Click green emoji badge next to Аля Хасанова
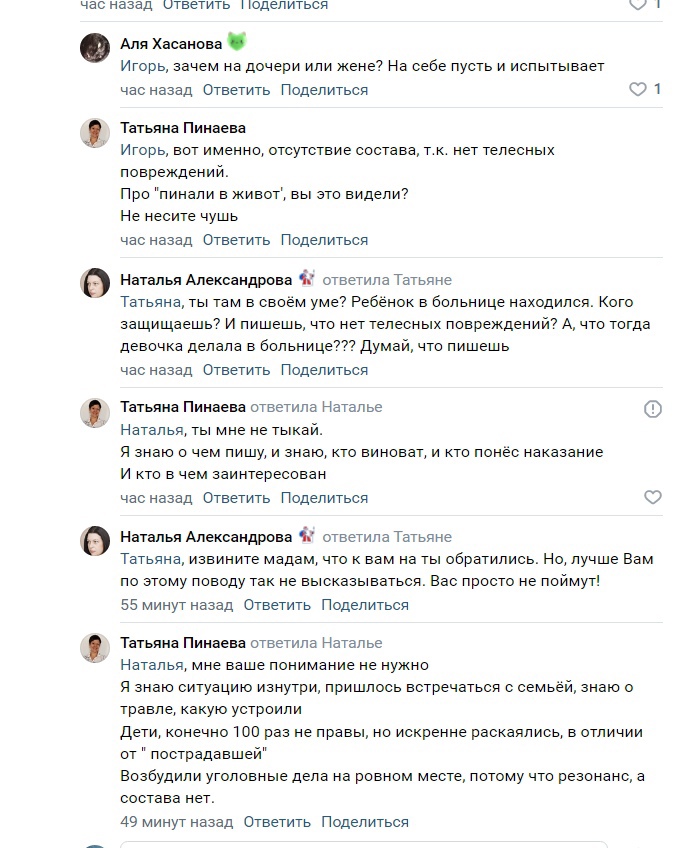 (x=237, y=43)
